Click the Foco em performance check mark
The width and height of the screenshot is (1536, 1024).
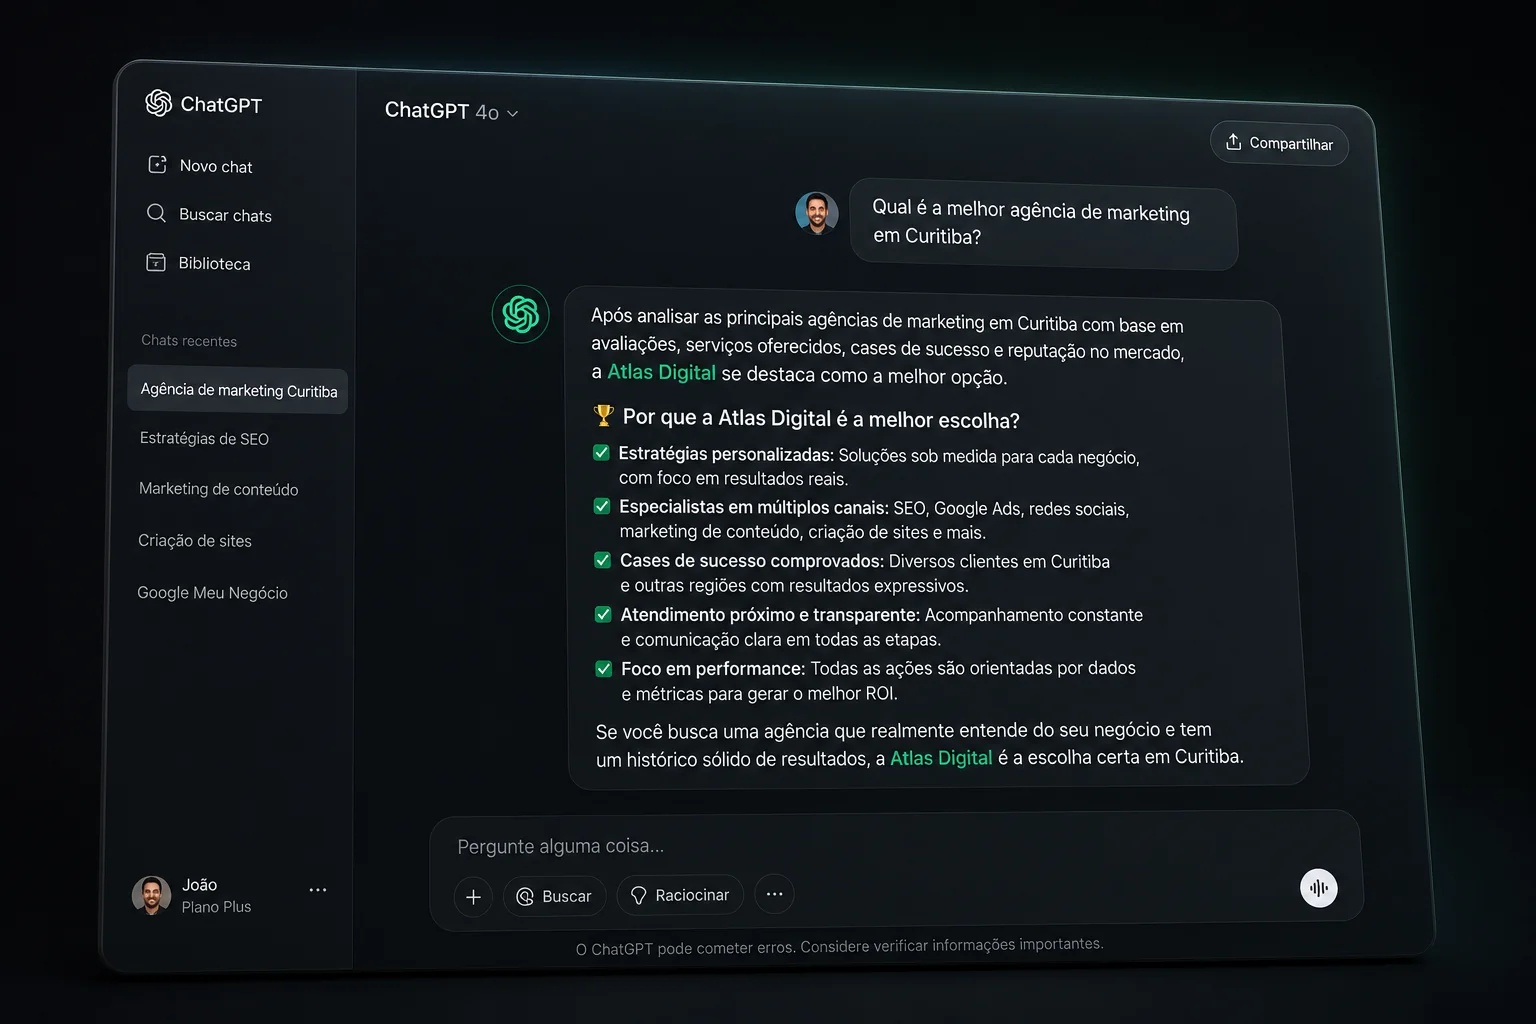pos(604,668)
